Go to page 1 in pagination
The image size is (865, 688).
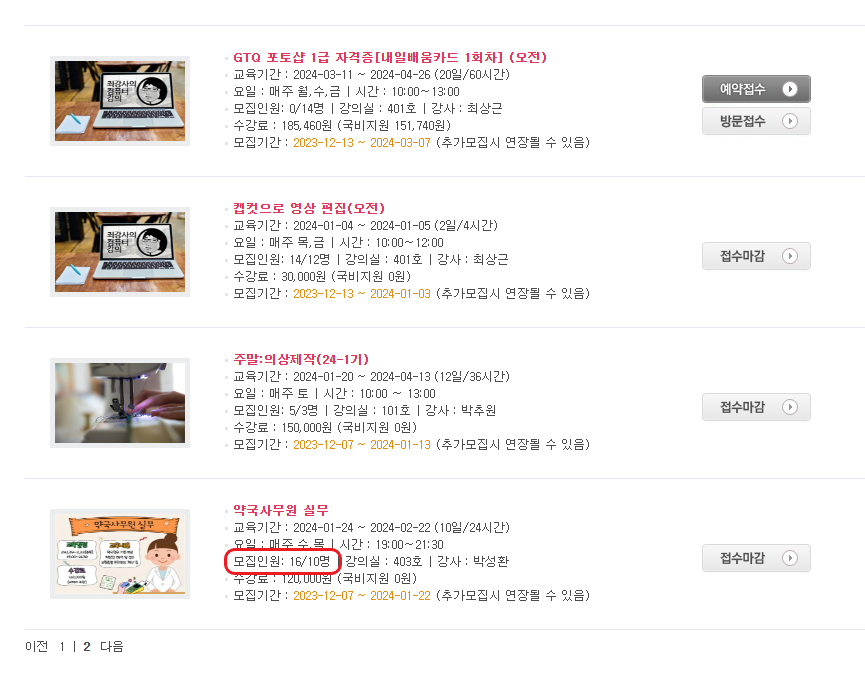[x=62, y=647]
